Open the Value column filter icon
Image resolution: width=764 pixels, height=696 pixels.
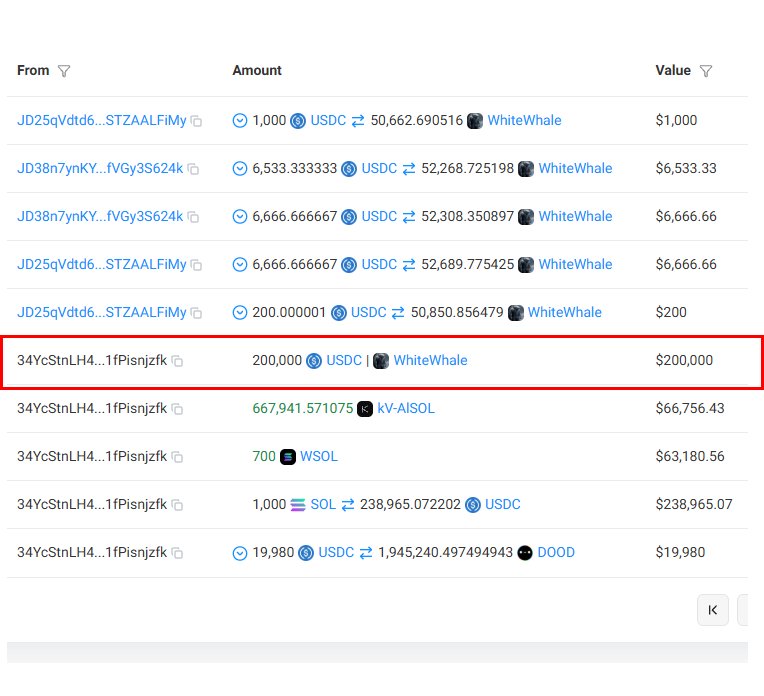pyautogui.click(x=706, y=71)
